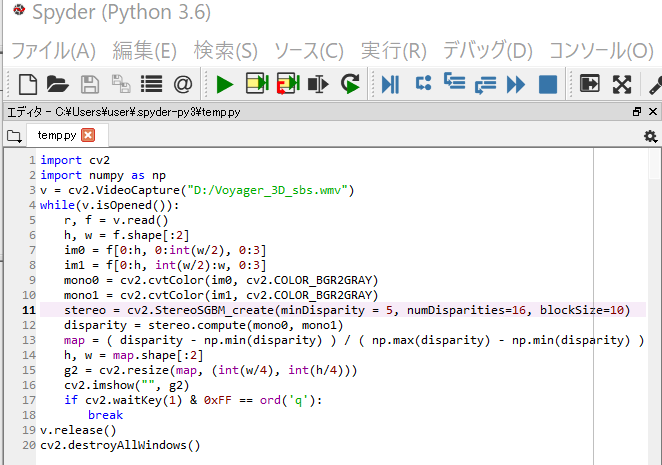Screen dimensions: 662x465
Task: Open the 検索(S) menu
Action: click(x=225, y=51)
